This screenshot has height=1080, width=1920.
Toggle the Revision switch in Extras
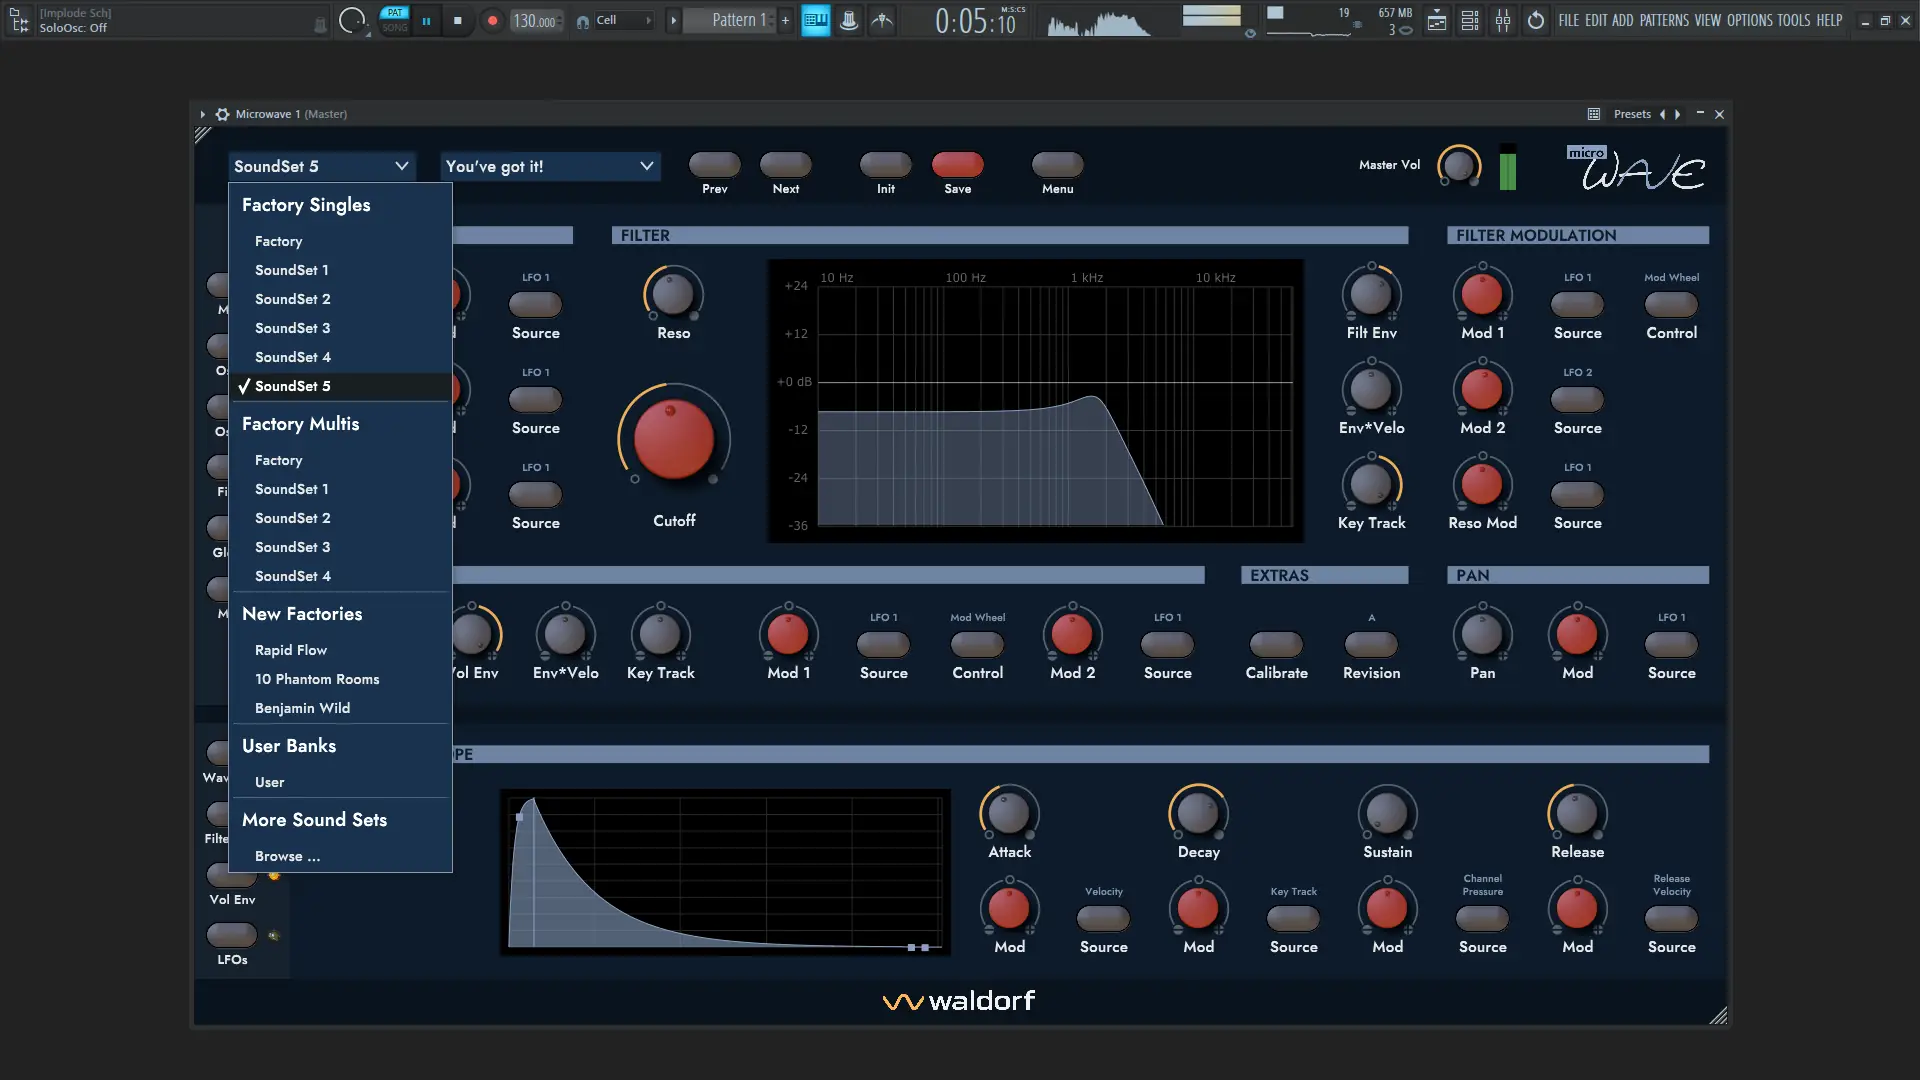click(1371, 644)
